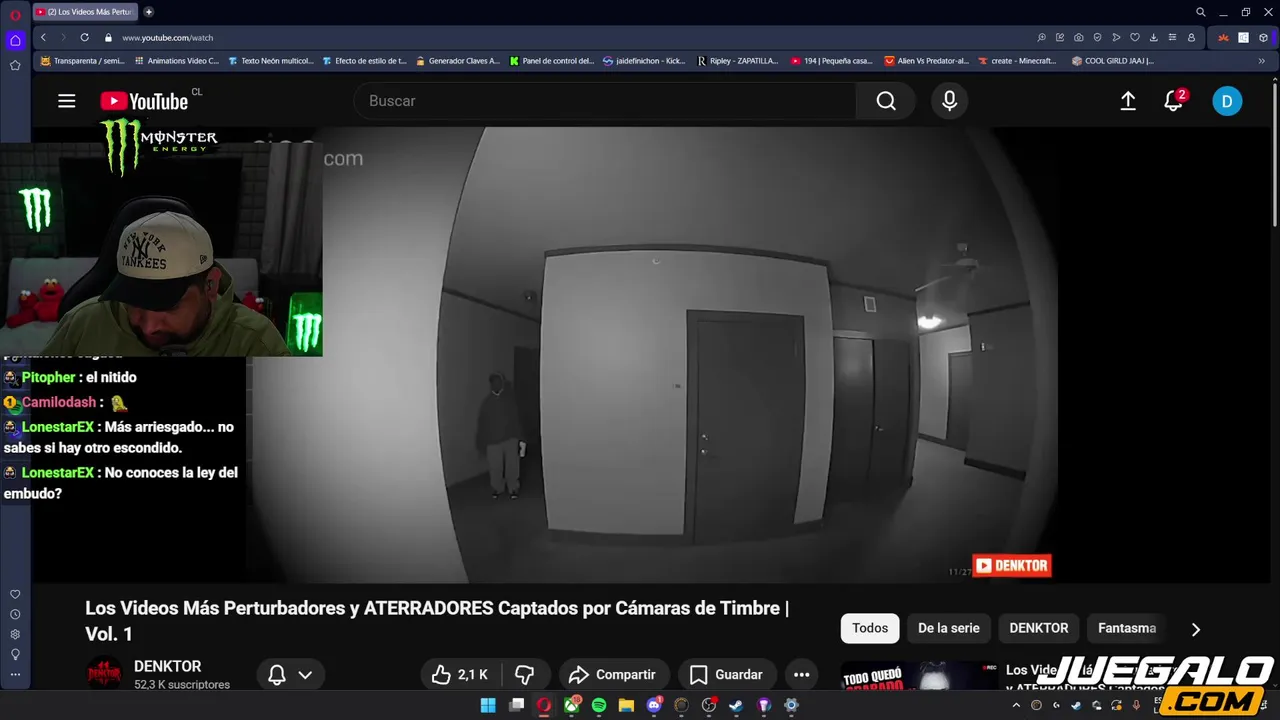
Task: Go back with browser back arrow
Action: pyautogui.click(x=43, y=37)
